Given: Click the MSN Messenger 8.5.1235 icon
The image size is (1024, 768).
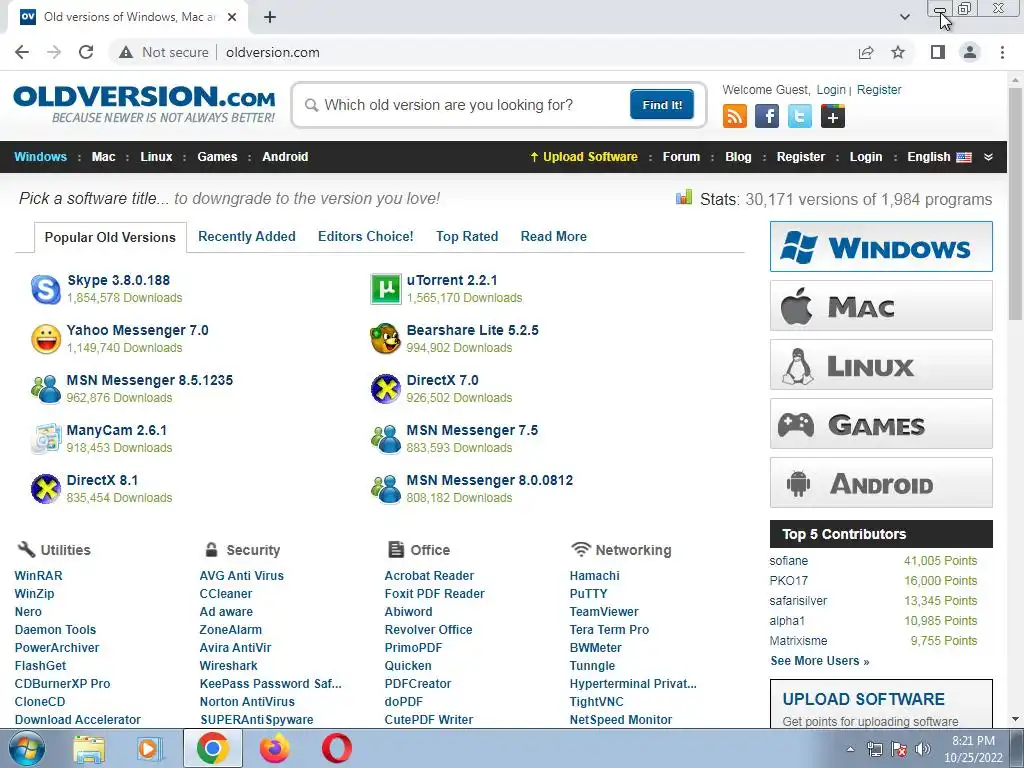Looking at the screenshot, I should tap(46, 389).
